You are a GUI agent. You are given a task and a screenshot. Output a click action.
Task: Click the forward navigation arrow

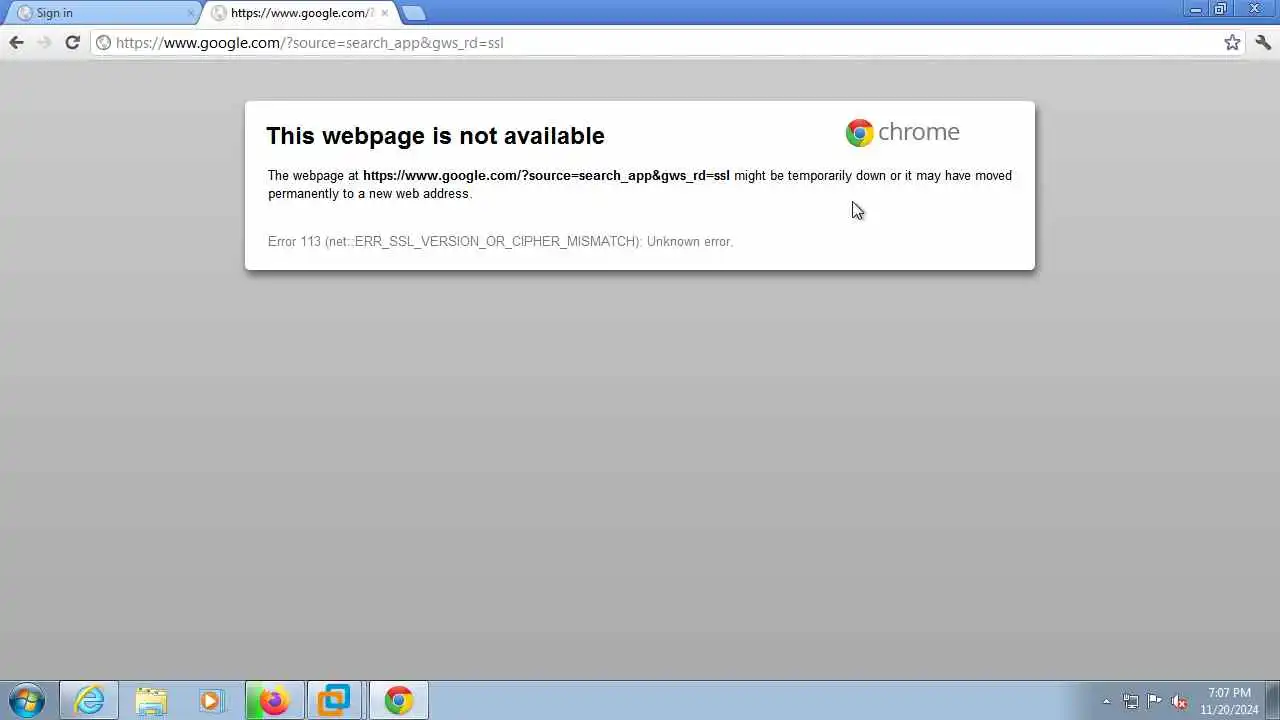click(44, 42)
